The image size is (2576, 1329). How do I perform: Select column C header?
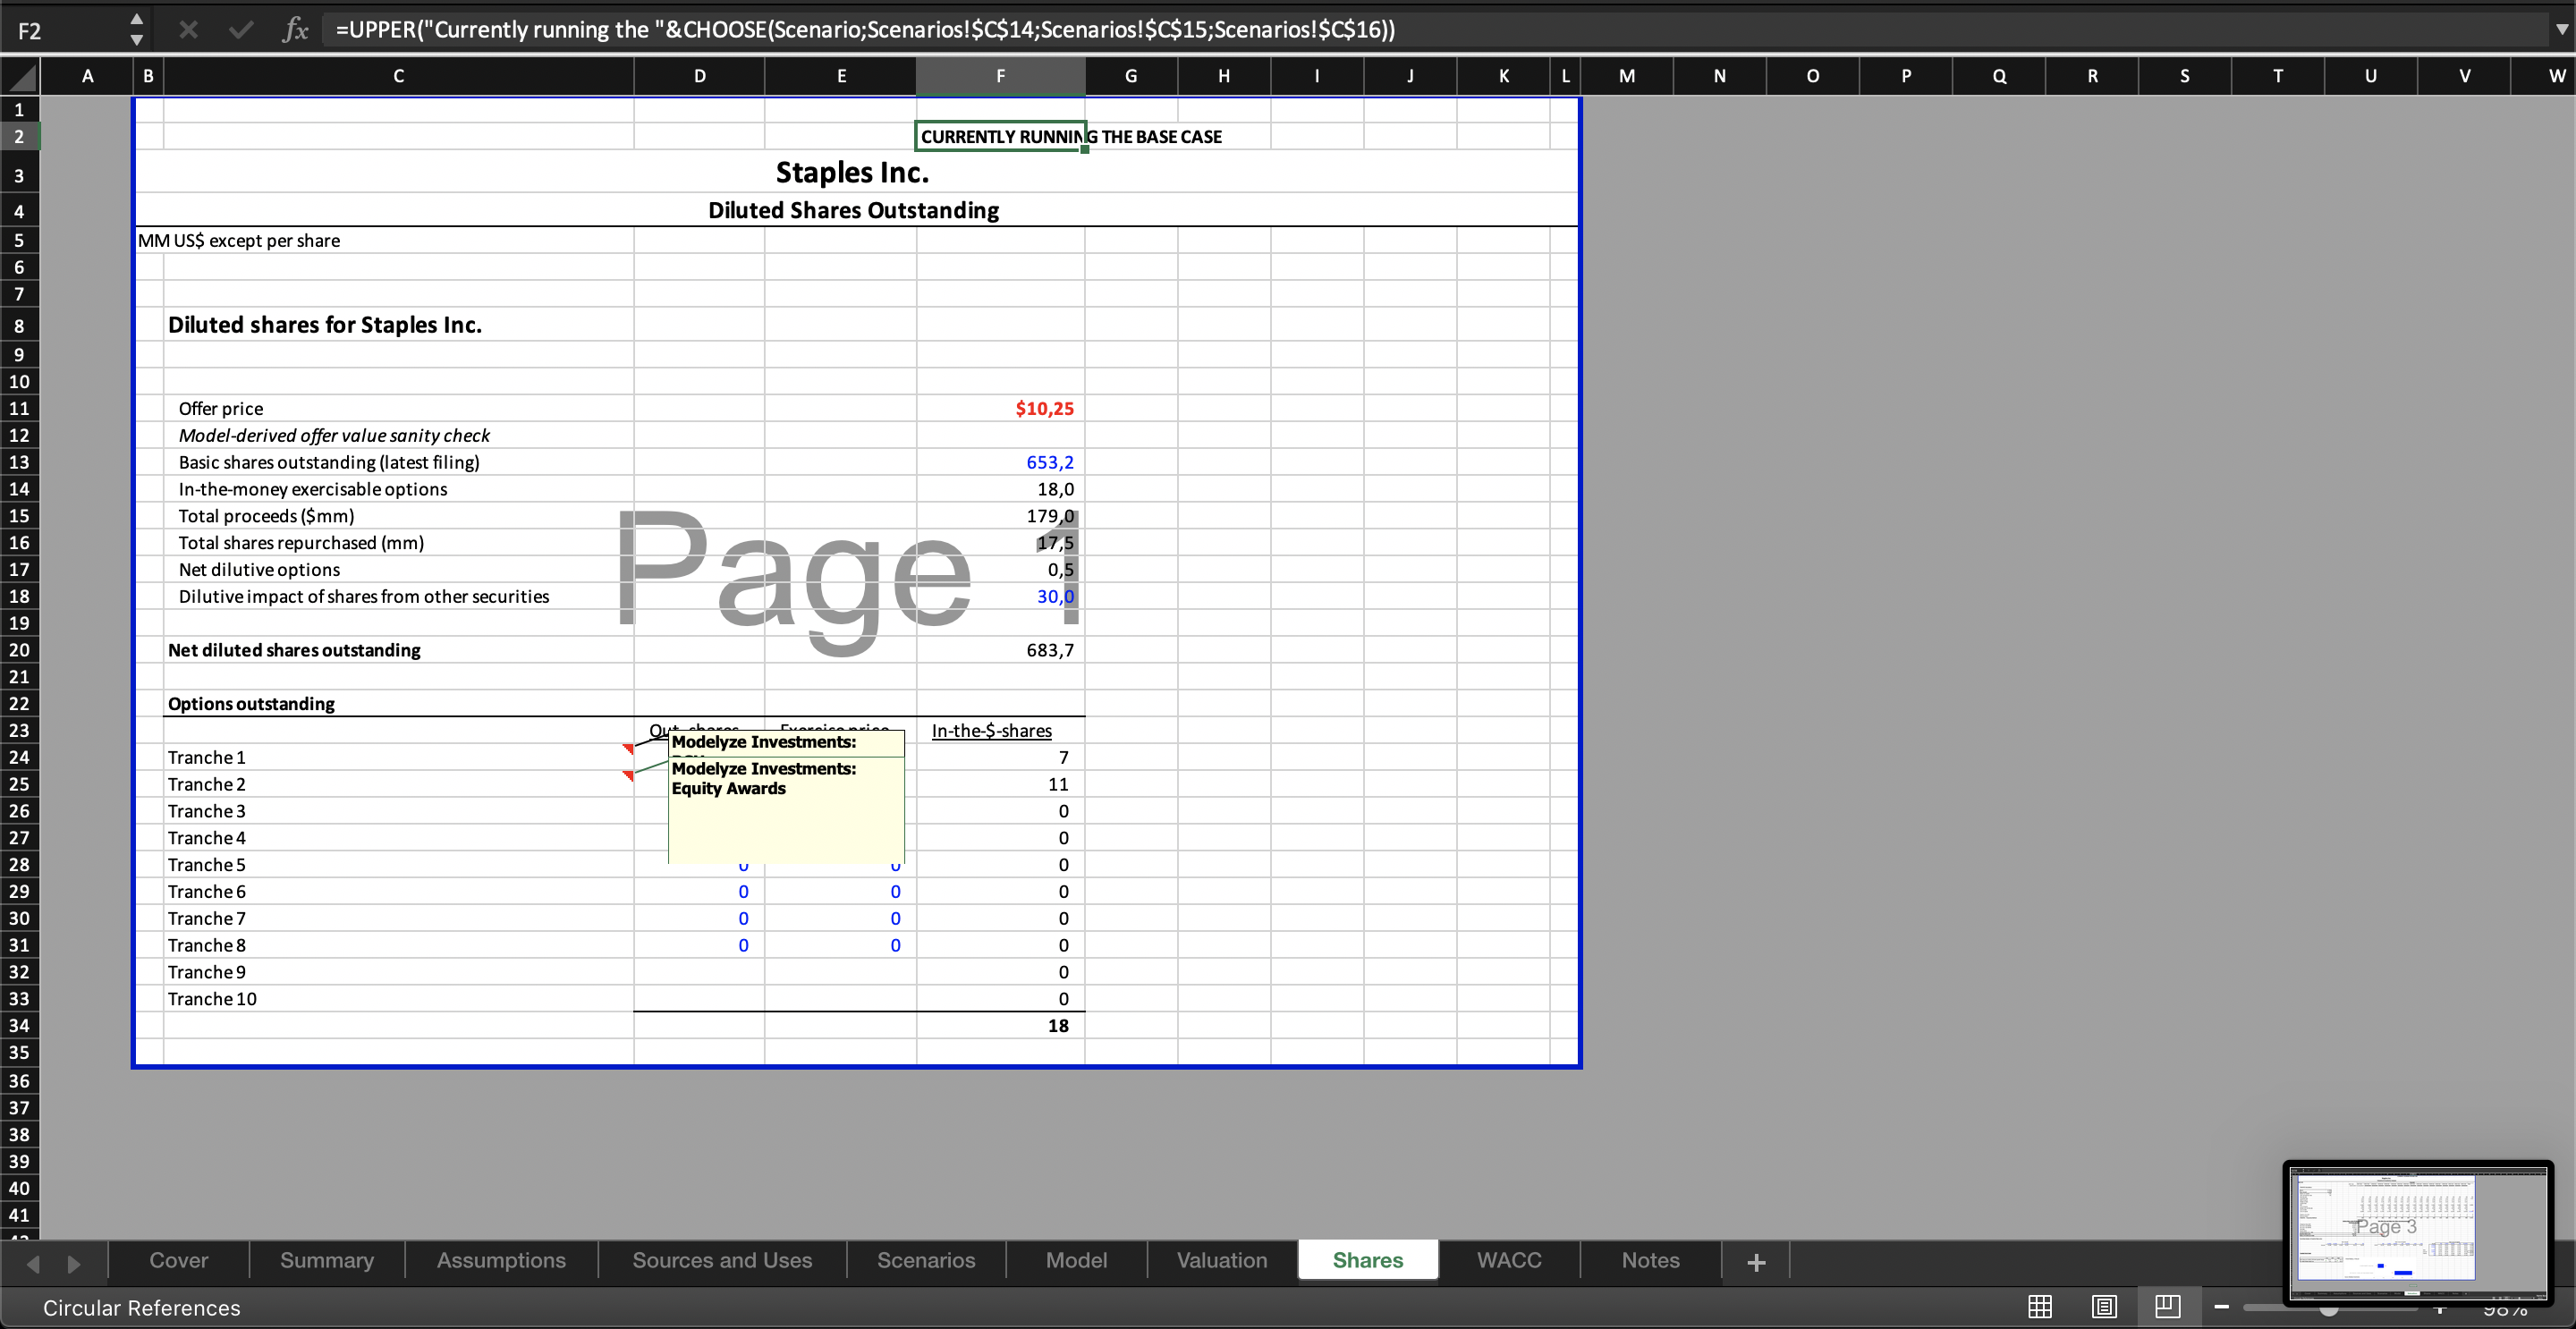coord(398,76)
